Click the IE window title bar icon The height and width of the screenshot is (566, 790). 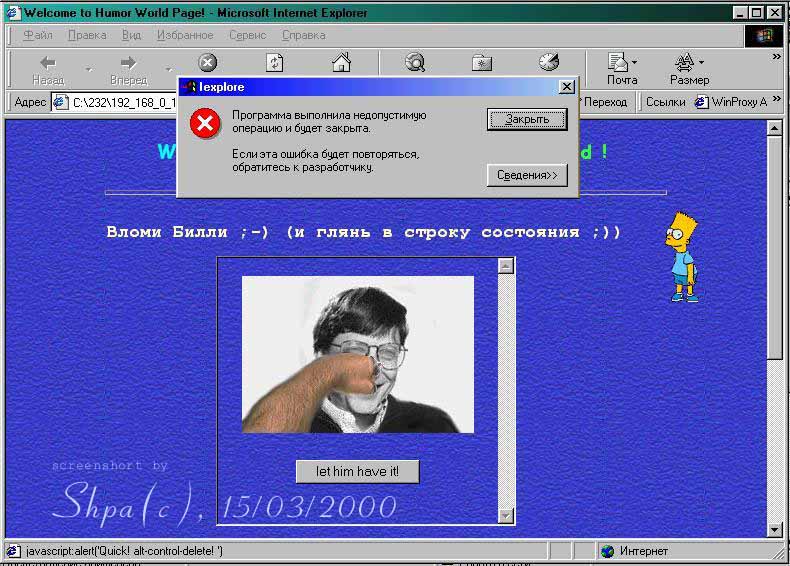coord(13,13)
